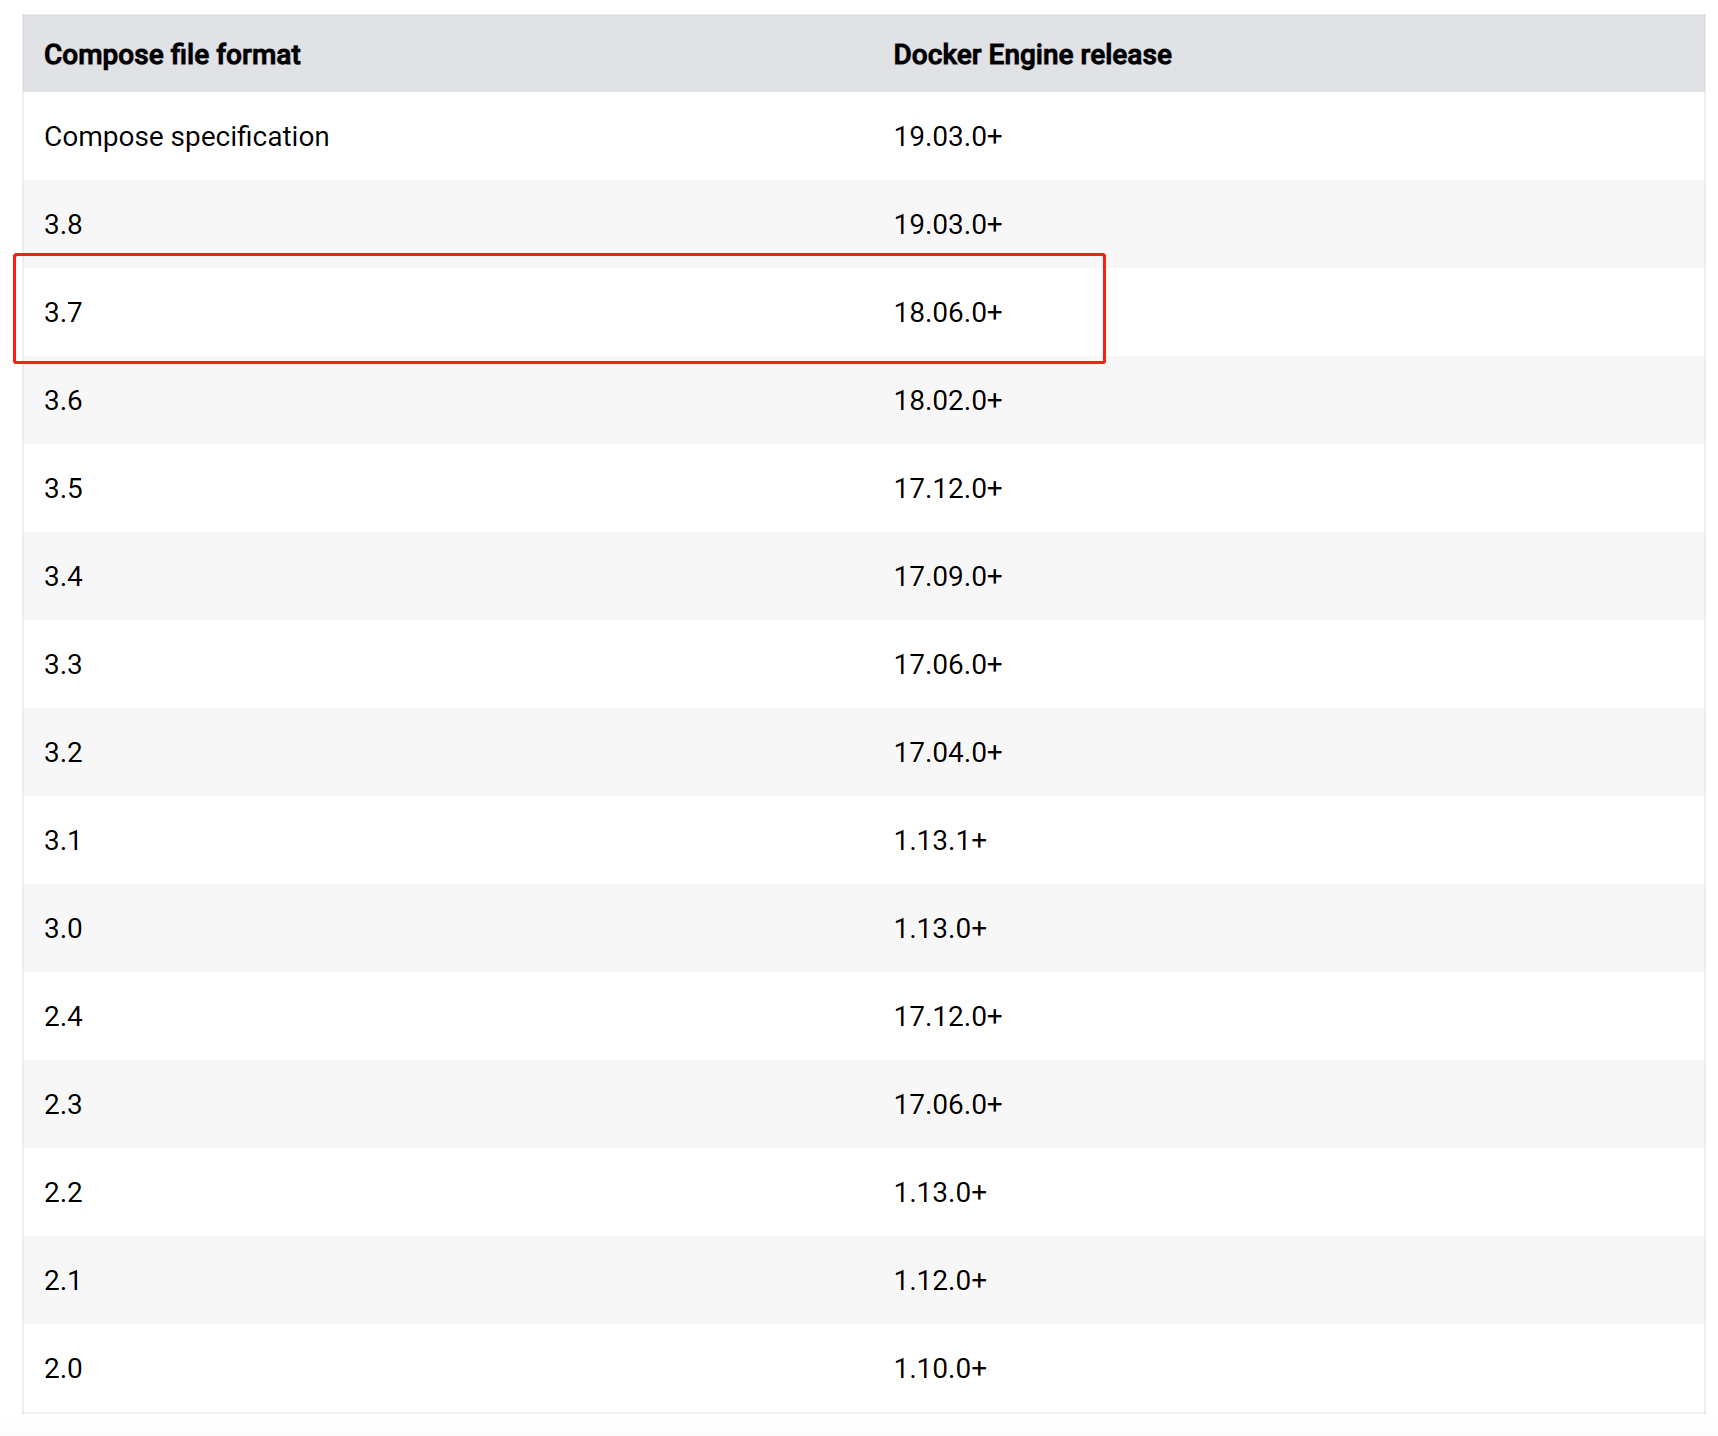Click the 3.5 file format cell
This screenshot has width=1718, height=1436.
coord(63,489)
